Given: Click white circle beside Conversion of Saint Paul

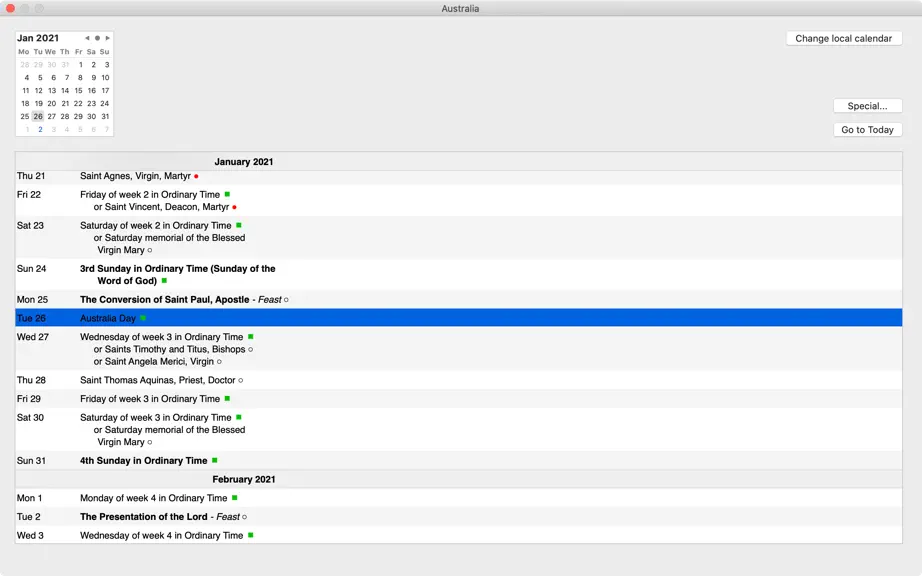Looking at the screenshot, I should [286, 300].
